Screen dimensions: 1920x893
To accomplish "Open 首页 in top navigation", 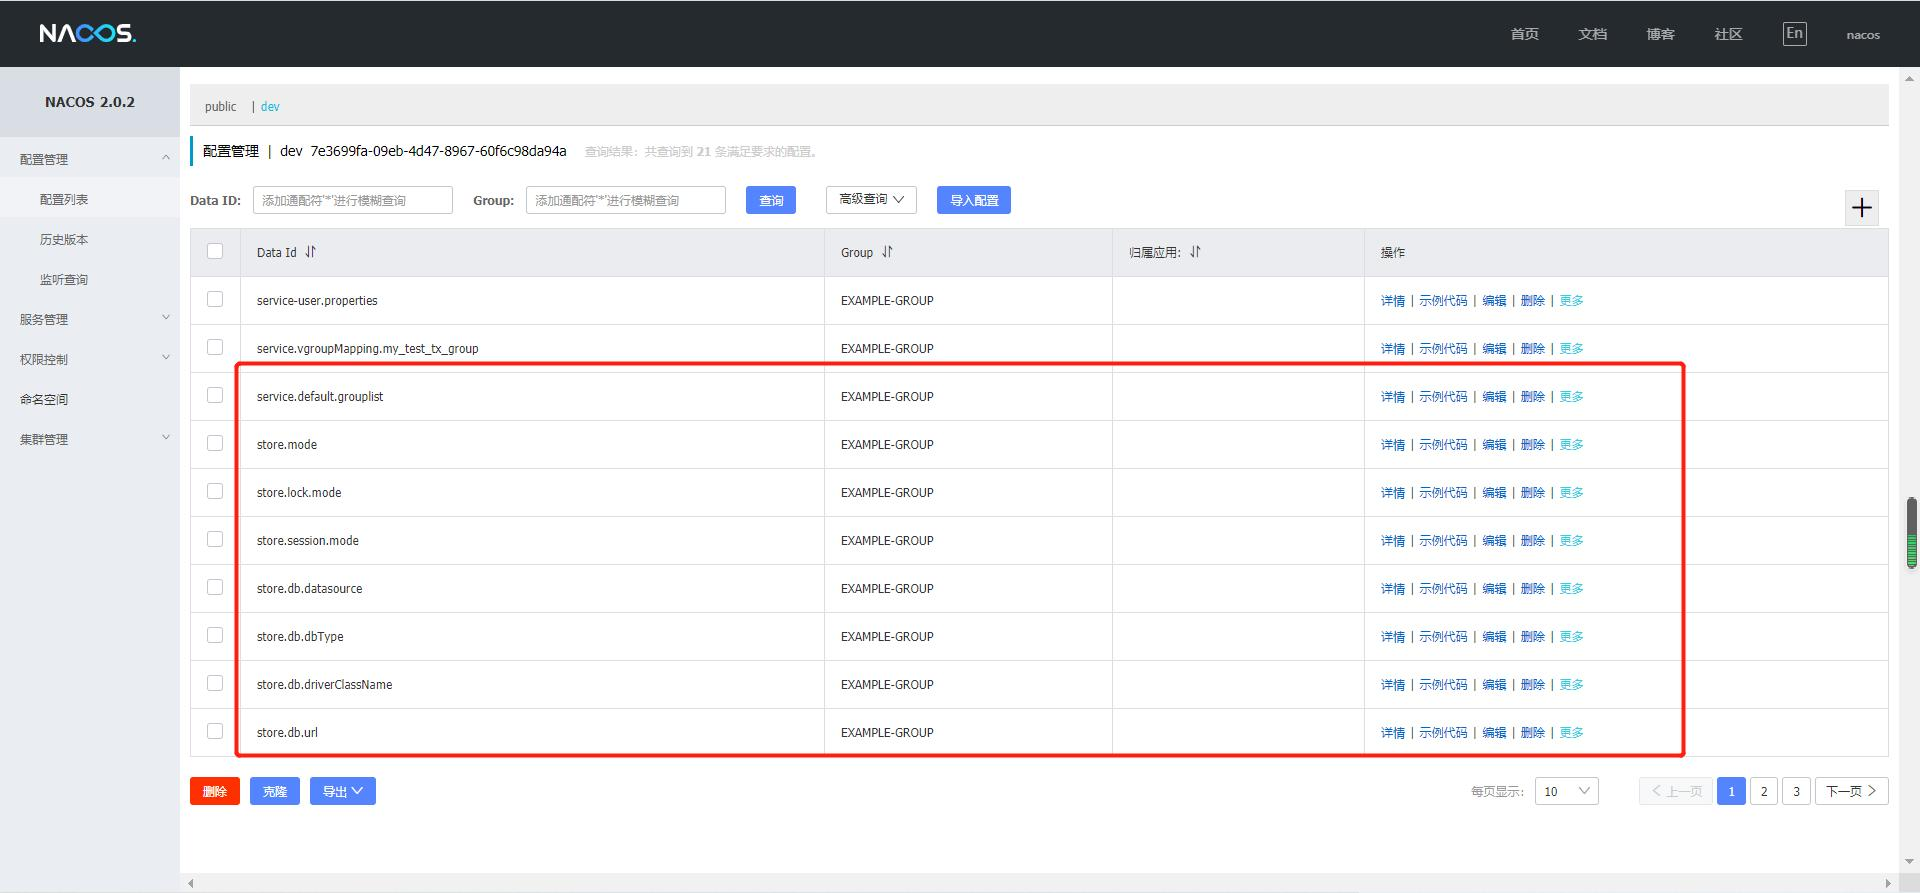I will (1524, 34).
